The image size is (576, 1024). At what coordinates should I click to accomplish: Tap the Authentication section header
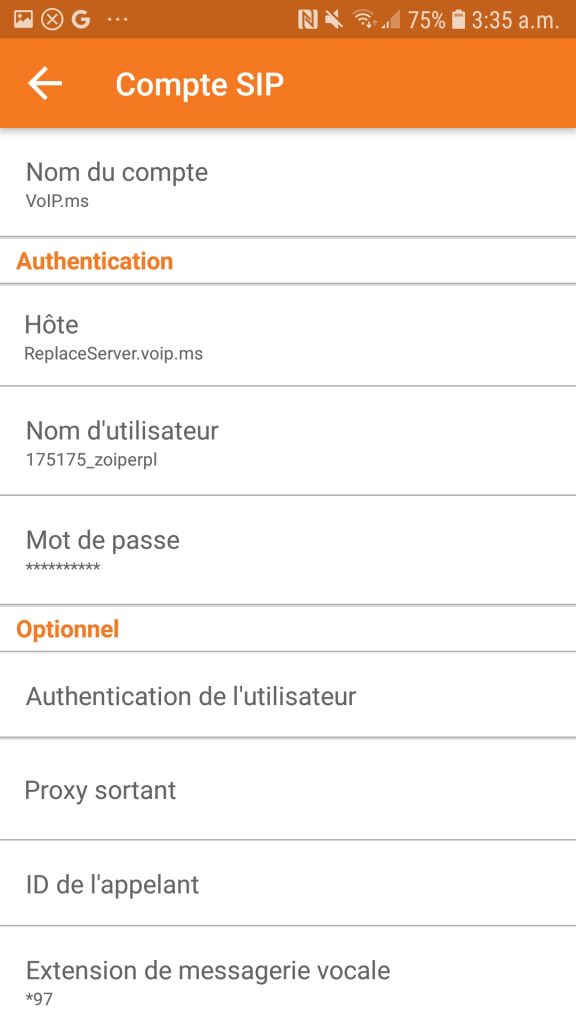pos(95,261)
